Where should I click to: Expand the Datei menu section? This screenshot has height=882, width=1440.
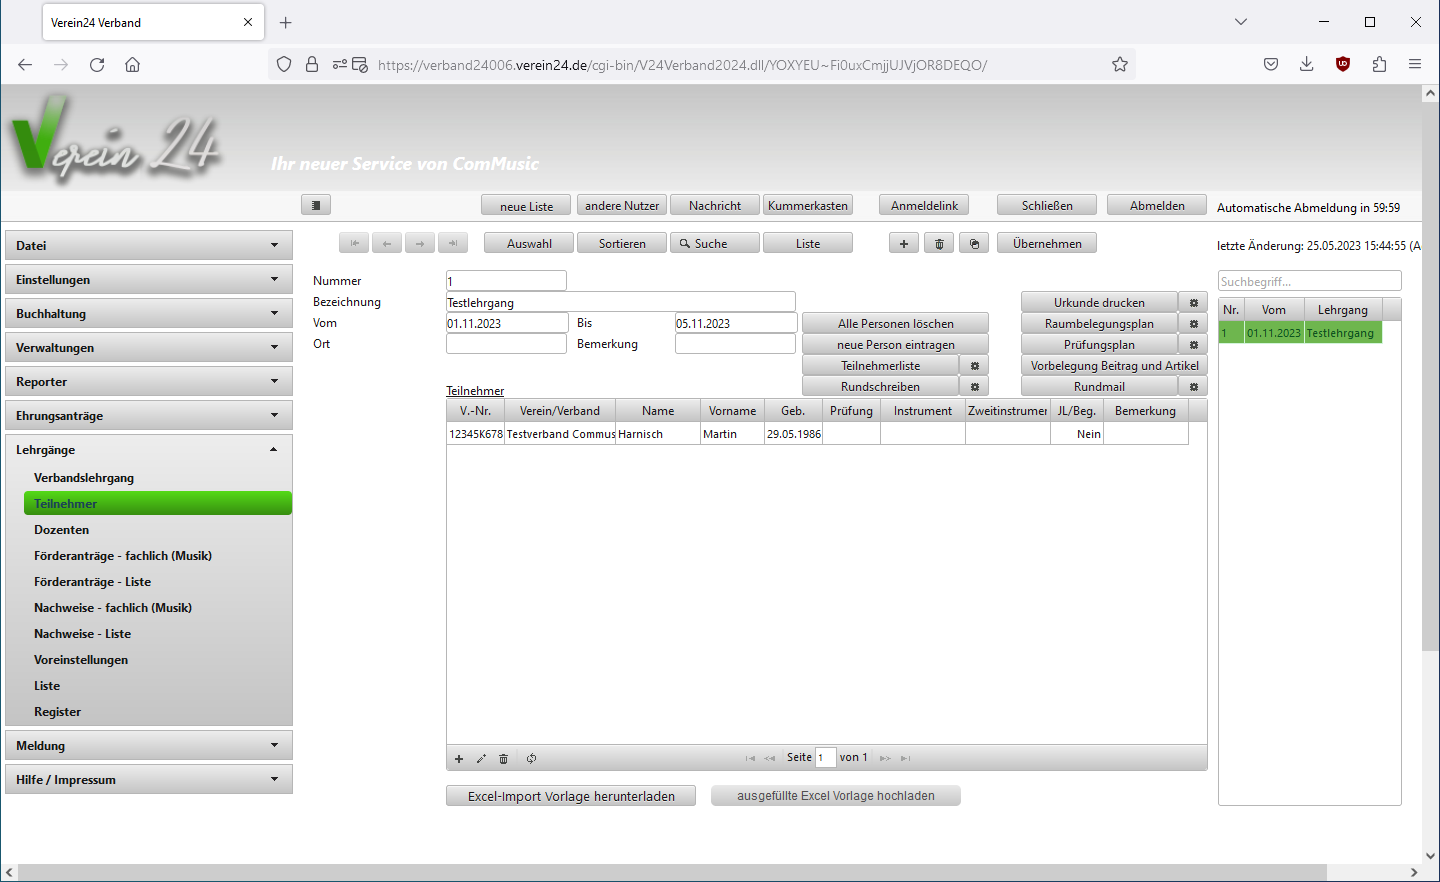(x=149, y=245)
